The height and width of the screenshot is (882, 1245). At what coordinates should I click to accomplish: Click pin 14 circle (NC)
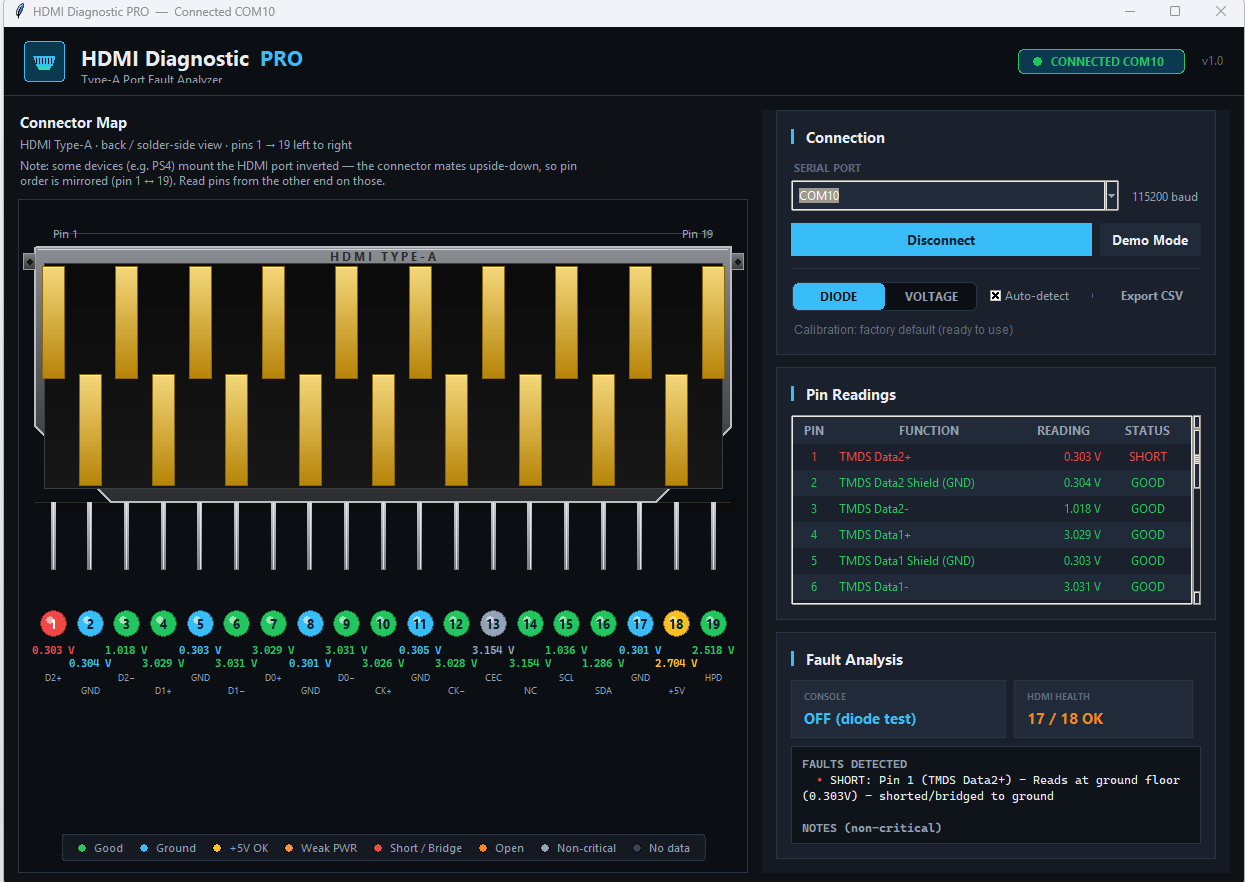(530, 624)
